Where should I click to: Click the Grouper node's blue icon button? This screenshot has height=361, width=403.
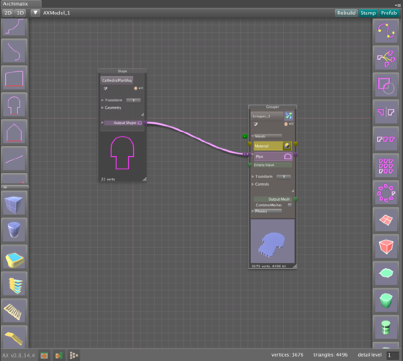[x=289, y=116]
